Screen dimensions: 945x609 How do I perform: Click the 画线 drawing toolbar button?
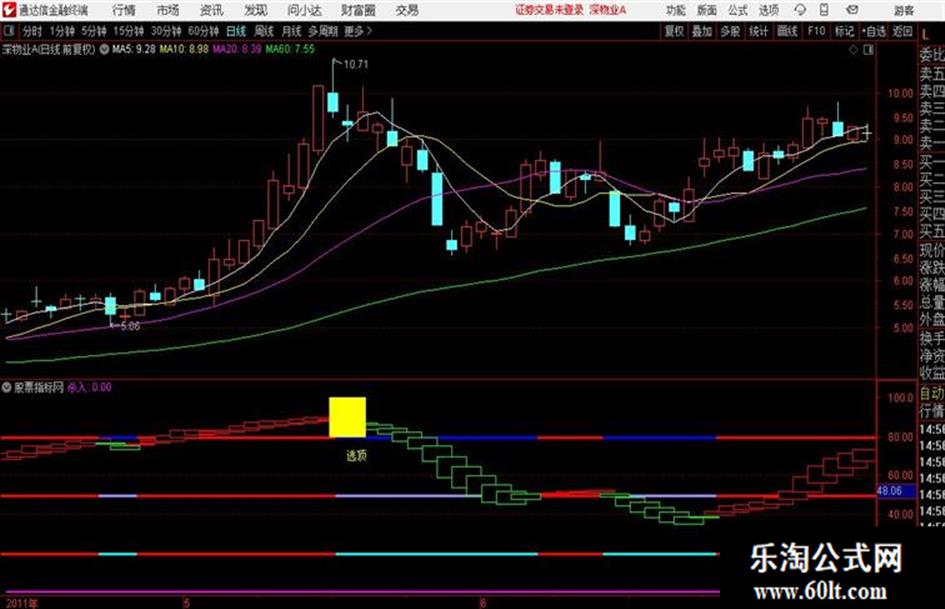(x=787, y=31)
